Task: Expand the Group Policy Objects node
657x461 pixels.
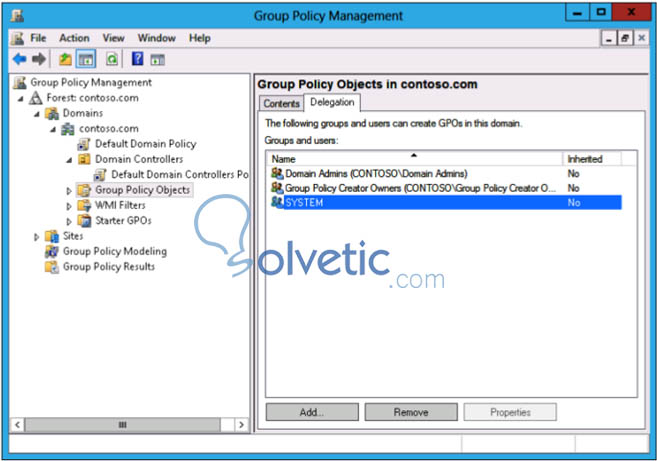Action: point(69,191)
